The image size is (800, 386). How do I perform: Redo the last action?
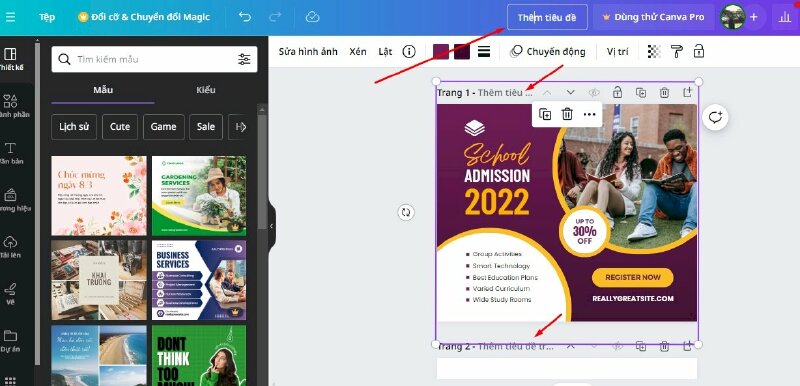click(x=275, y=17)
